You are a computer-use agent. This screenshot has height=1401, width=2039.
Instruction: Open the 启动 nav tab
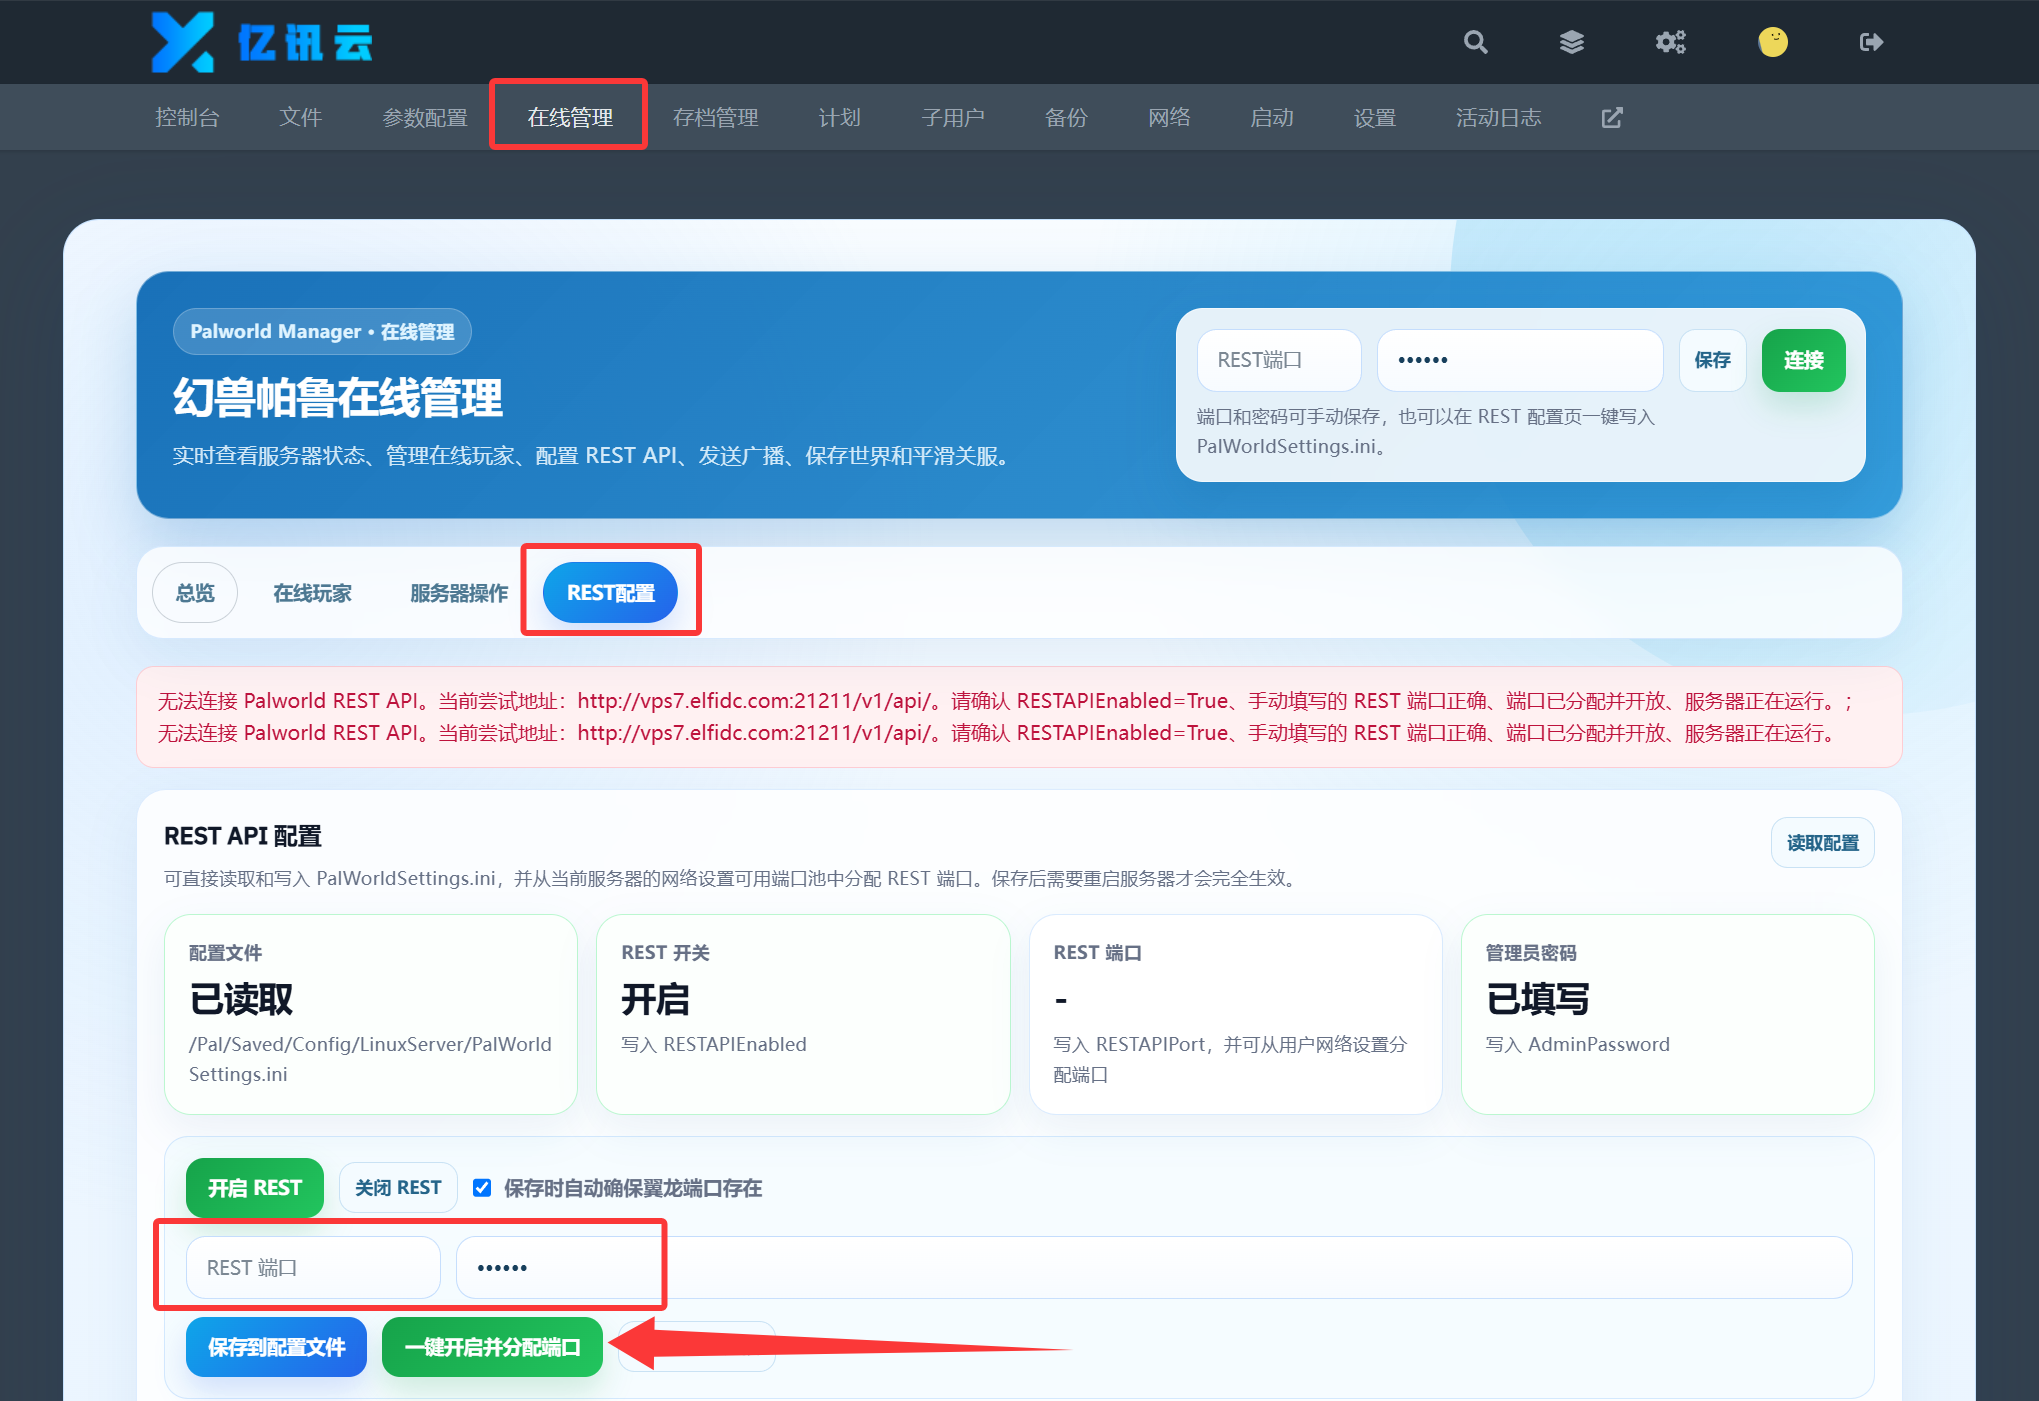pyautogui.click(x=1272, y=118)
